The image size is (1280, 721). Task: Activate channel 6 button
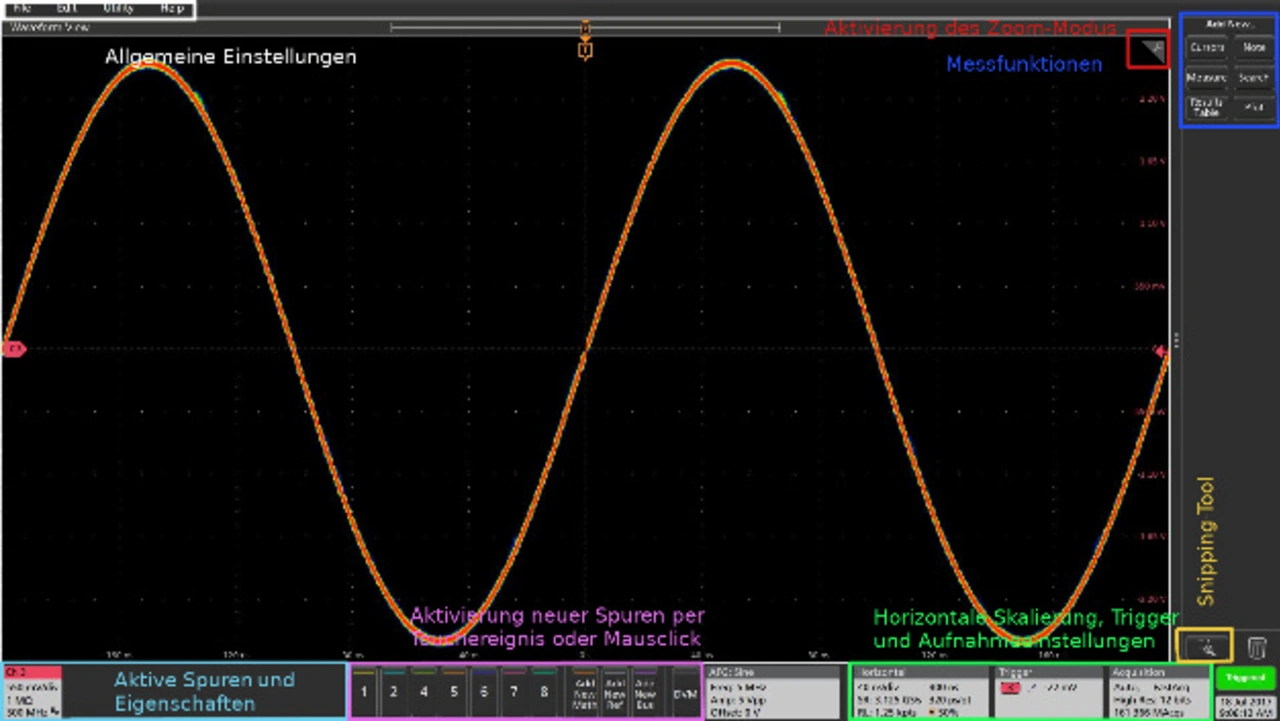(x=483, y=692)
